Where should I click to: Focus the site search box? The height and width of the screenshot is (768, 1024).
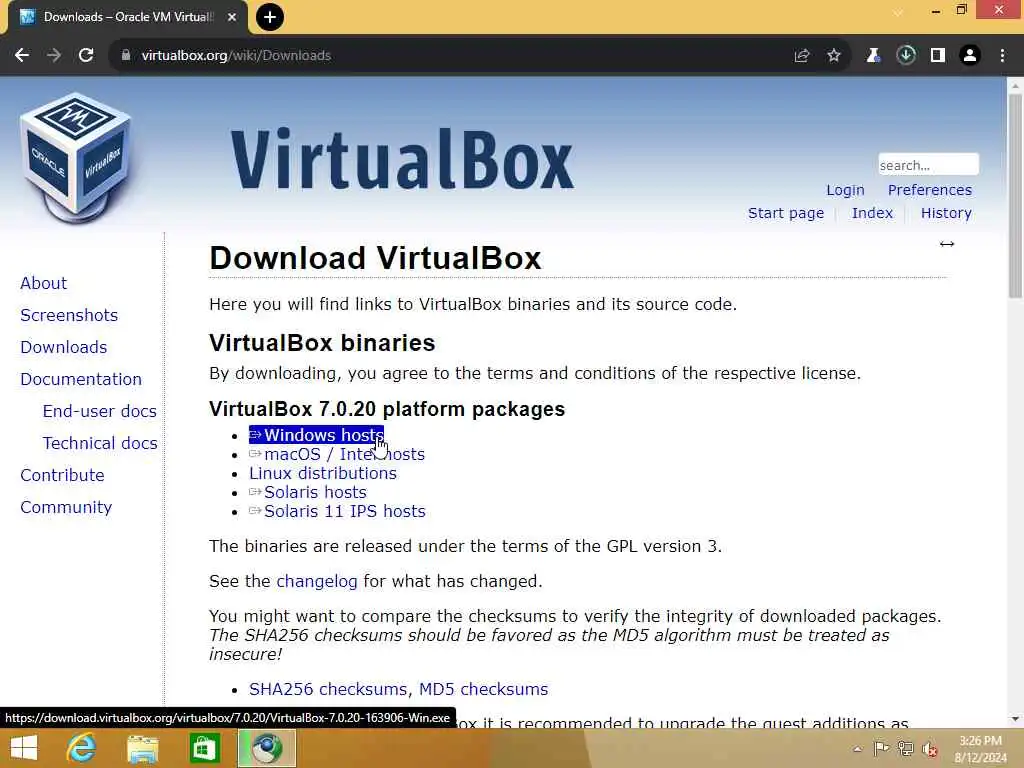click(x=928, y=165)
